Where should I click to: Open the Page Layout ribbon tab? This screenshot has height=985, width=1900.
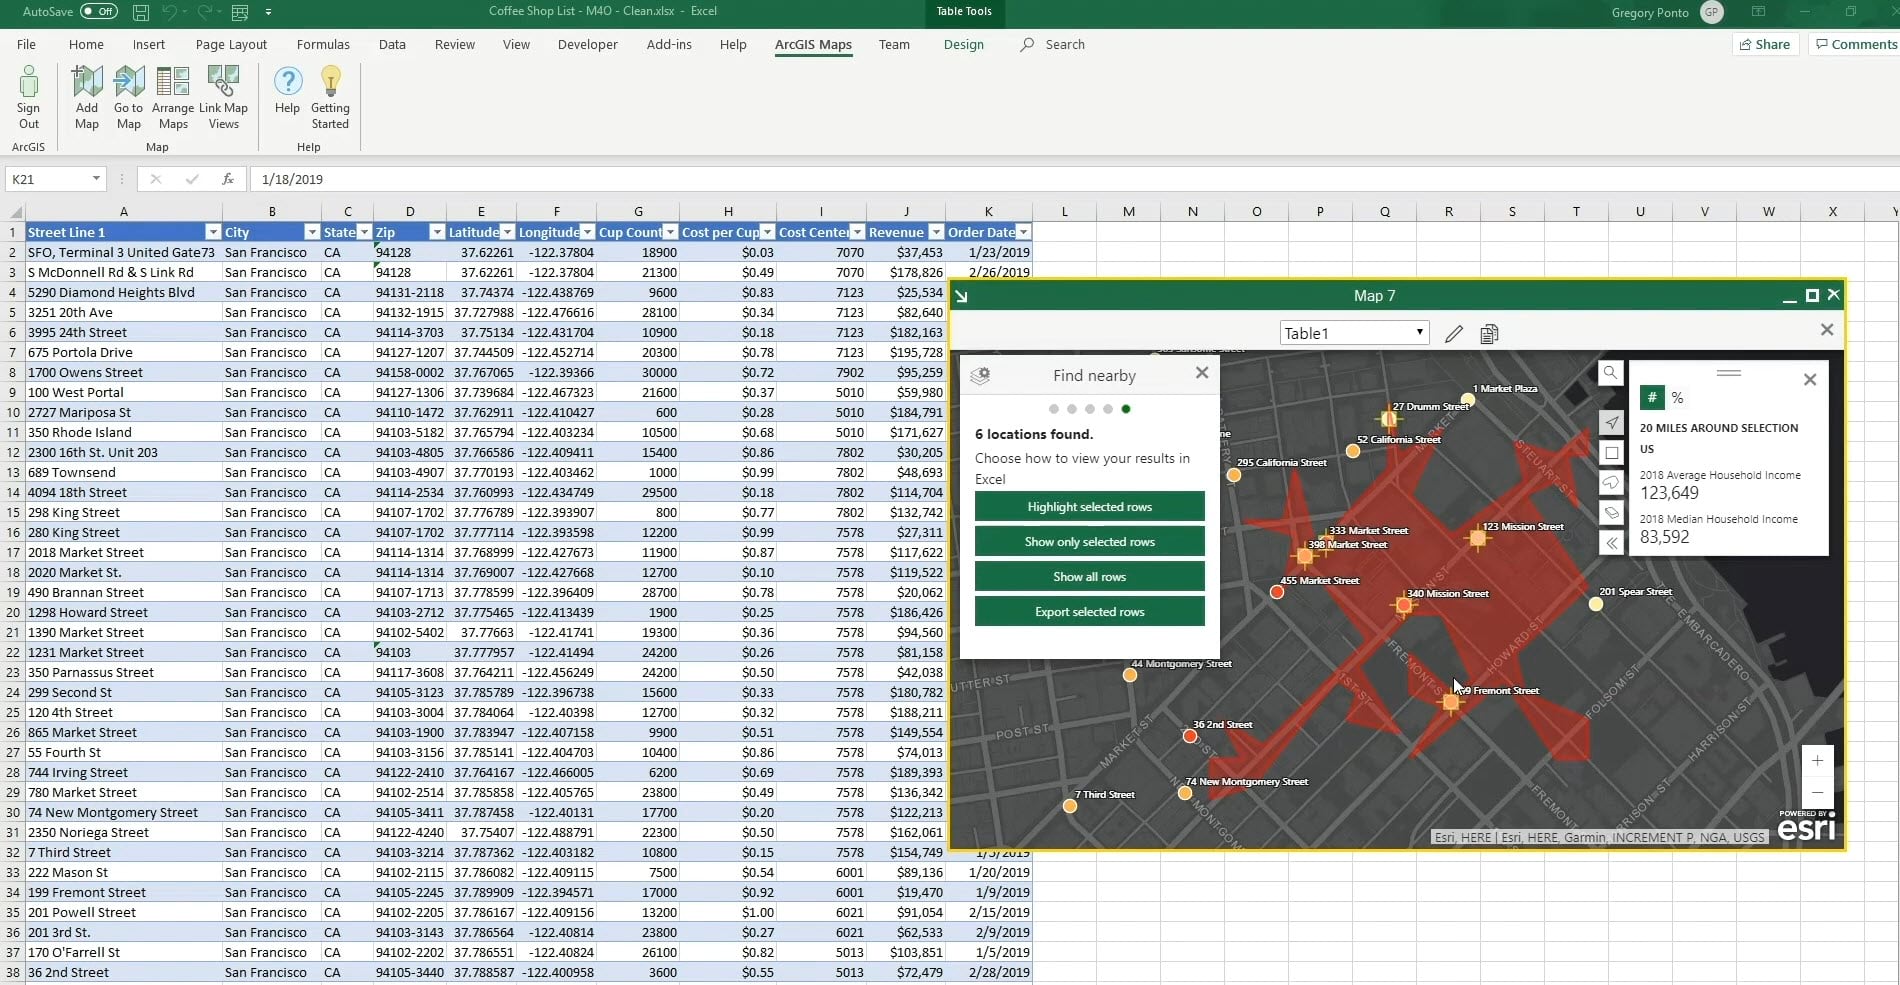231,44
